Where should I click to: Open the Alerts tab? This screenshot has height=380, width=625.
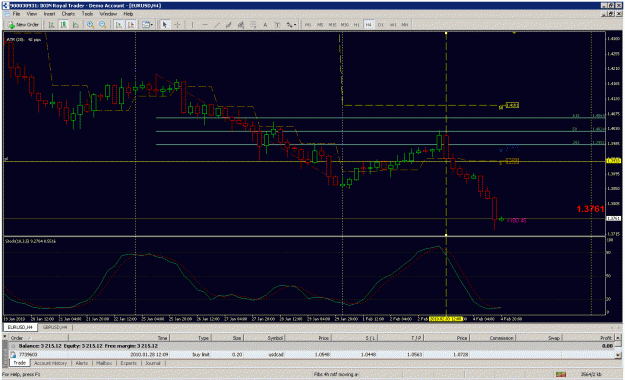tap(82, 363)
